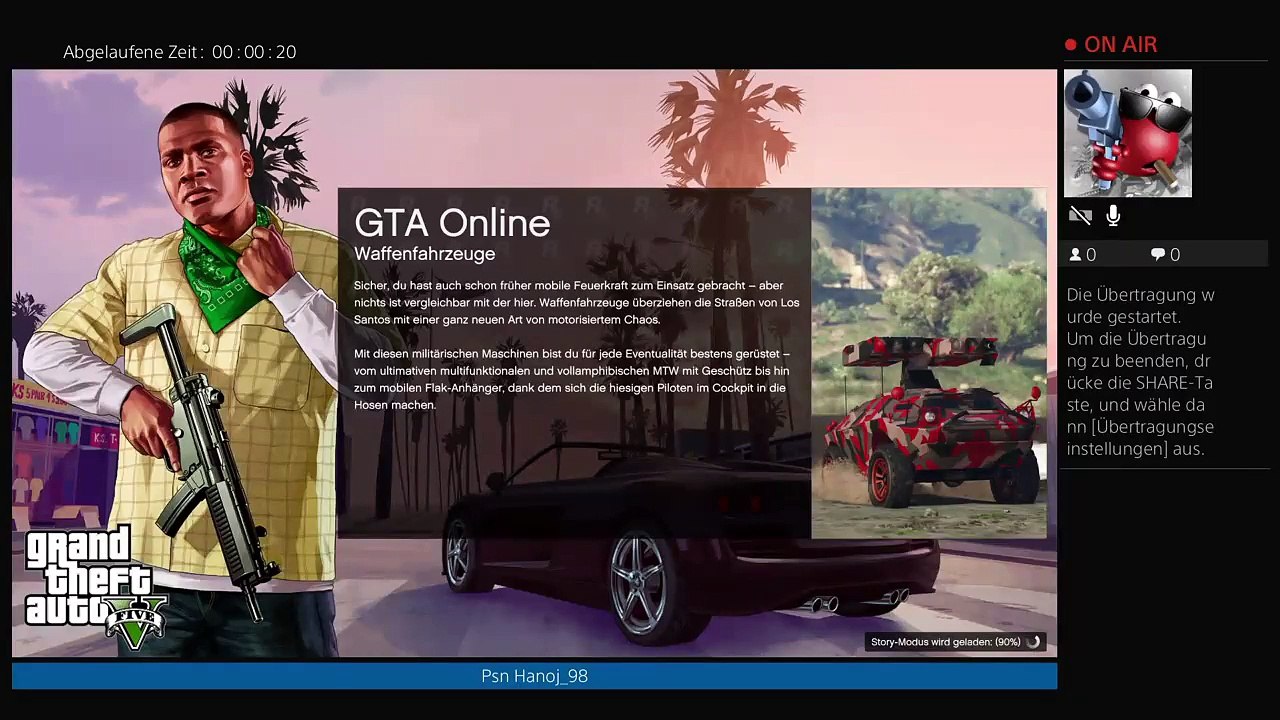
Task: Click the 'ON AIR' label
Action: pos(1120,45)
